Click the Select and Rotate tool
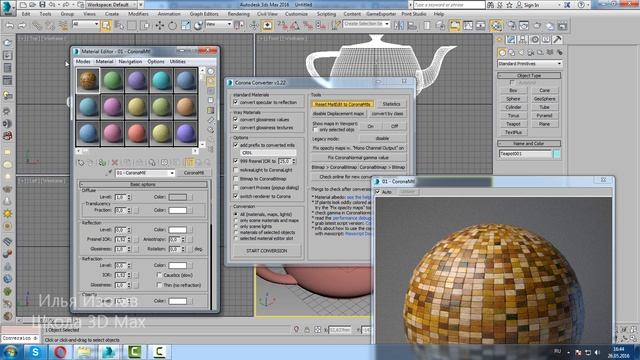The width and height of the screenshot is (640, 360). (173, 26)
